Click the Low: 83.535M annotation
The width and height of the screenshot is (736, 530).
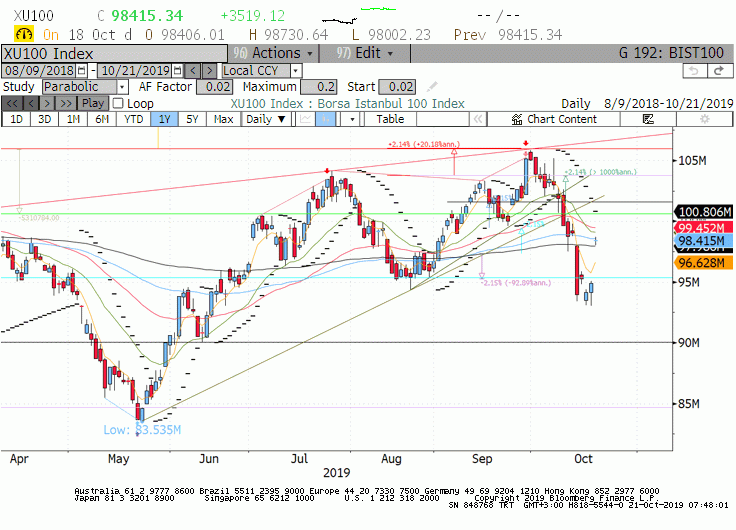[142, 430]
